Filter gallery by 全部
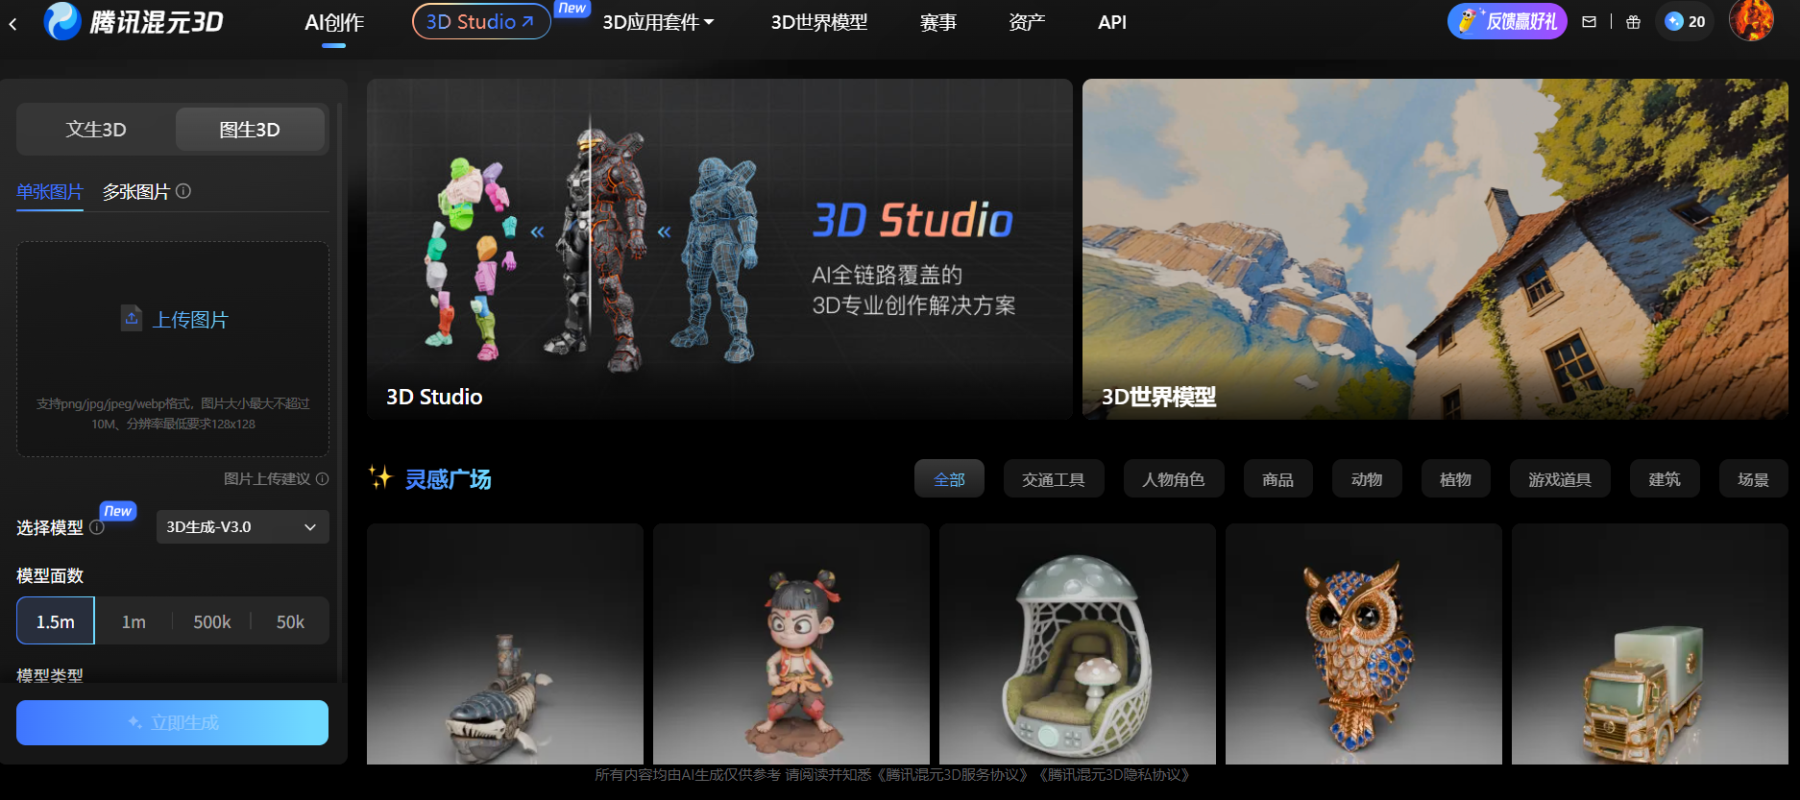Viewport: 1800px width, 800px height. (949, 479)
